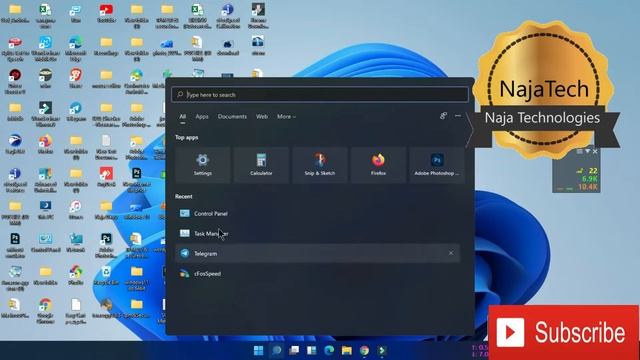Launch Calculator from Top apps
640x360 pixels.
pos(261,164)
